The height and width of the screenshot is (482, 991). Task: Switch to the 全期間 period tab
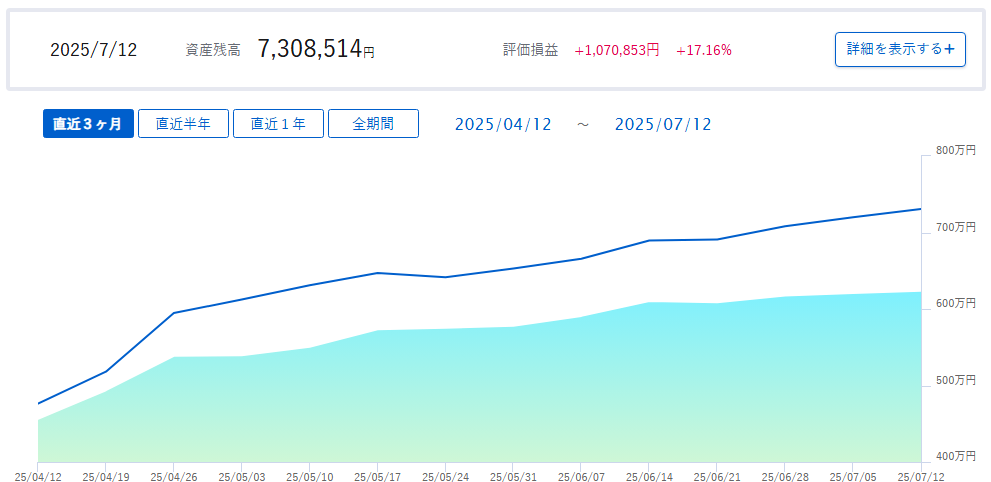[x=374, y=124]
